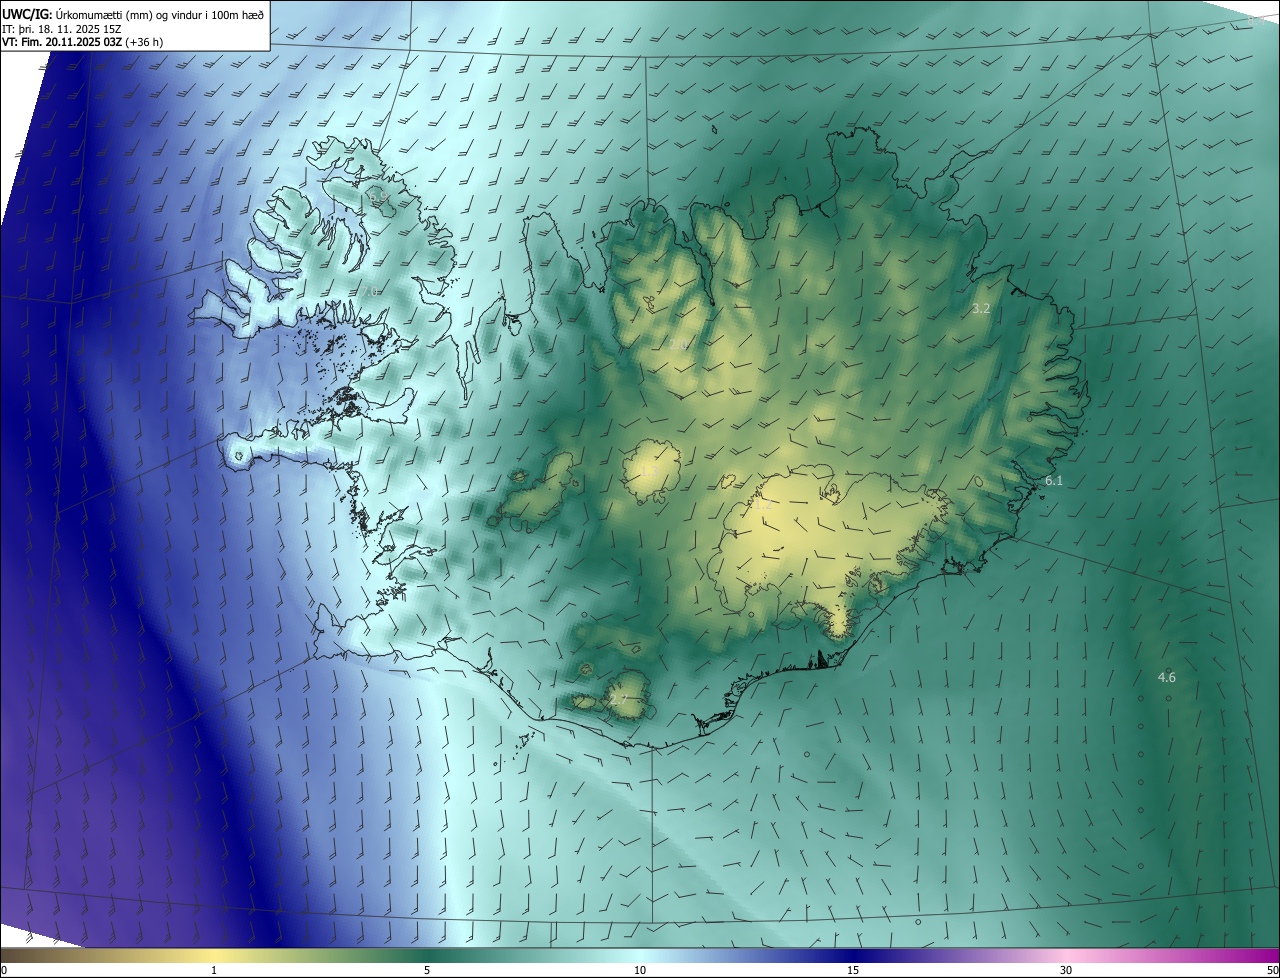Screen dimensions: 1280x978
Task: Click the 'IT: þri. 18. 11. 2025 15Z' line
Action: (62, 28)
